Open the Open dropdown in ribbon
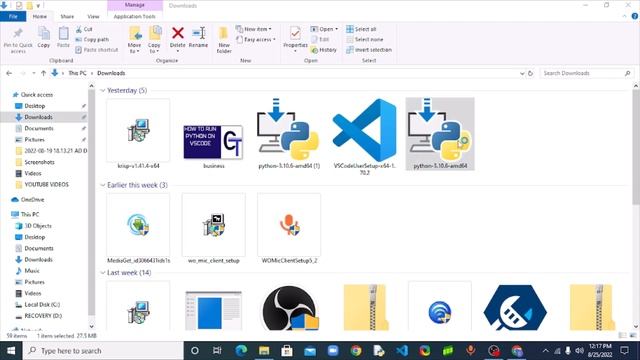Viewport: 640px width, 360px height. 324,29
